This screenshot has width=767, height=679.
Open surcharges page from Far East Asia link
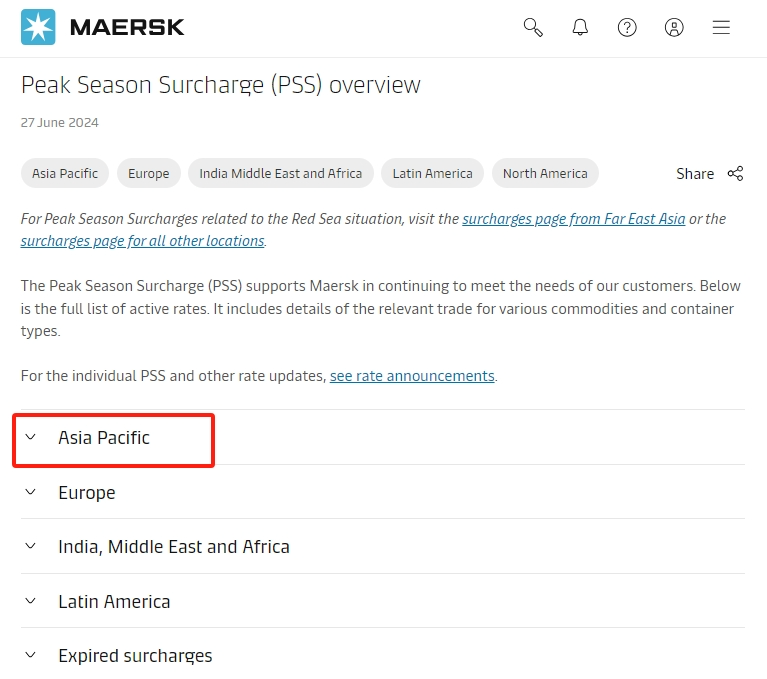574,219
